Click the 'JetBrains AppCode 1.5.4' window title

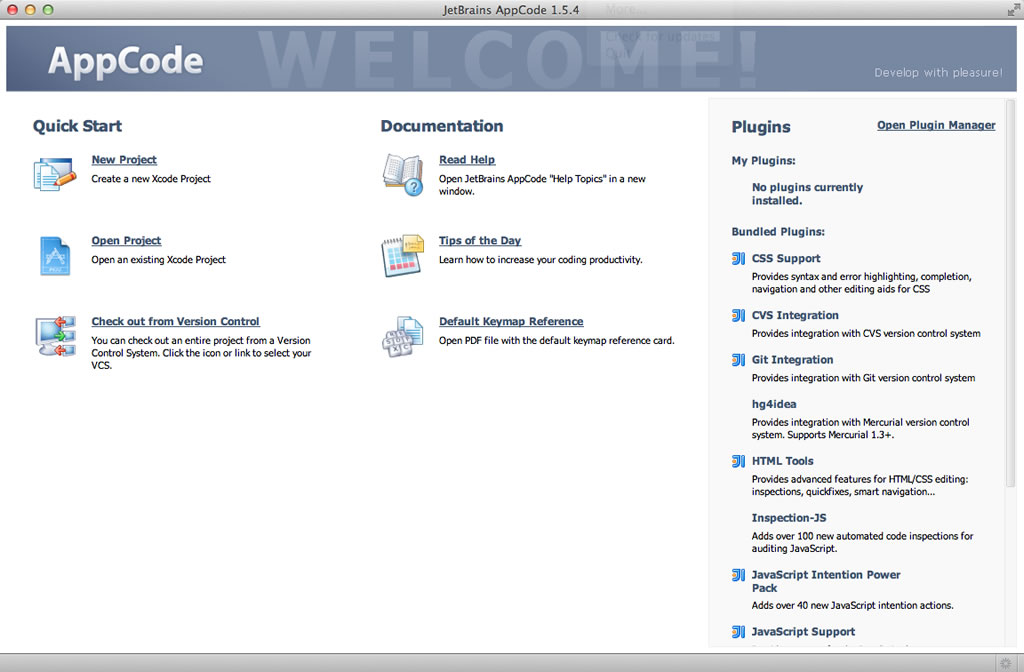point(511,10)
